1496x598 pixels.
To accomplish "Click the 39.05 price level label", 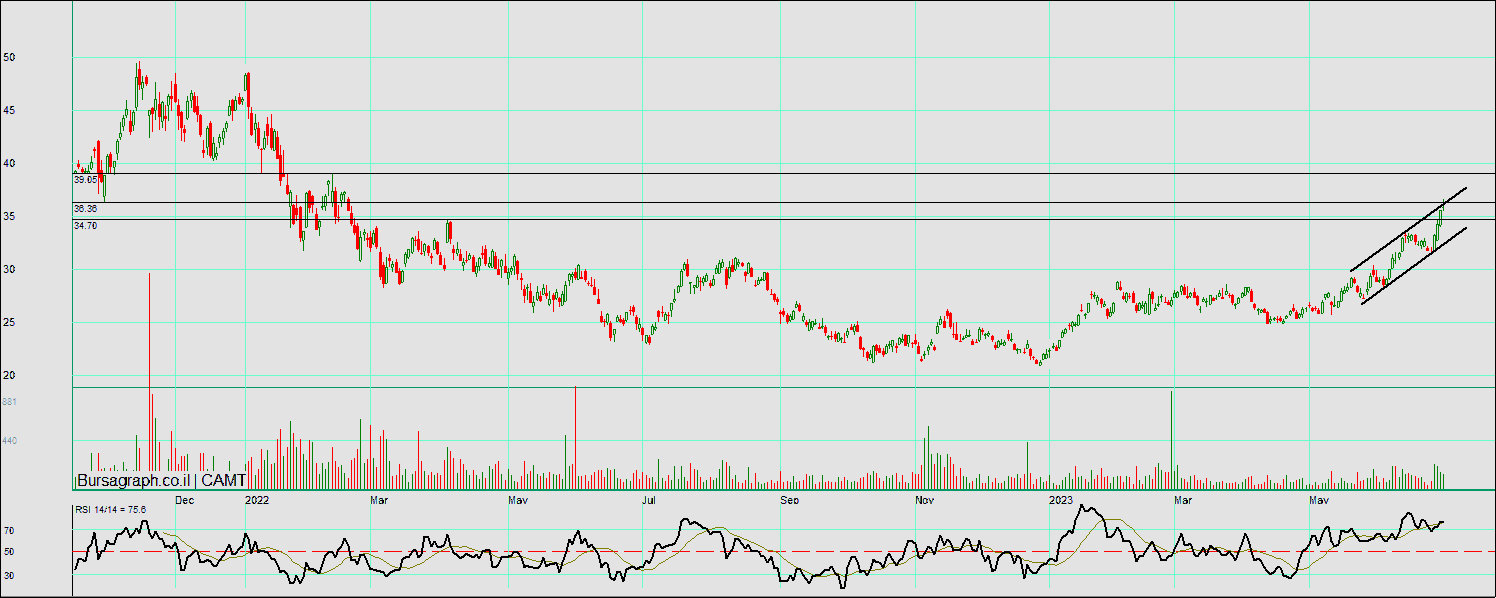I will 85,180.
